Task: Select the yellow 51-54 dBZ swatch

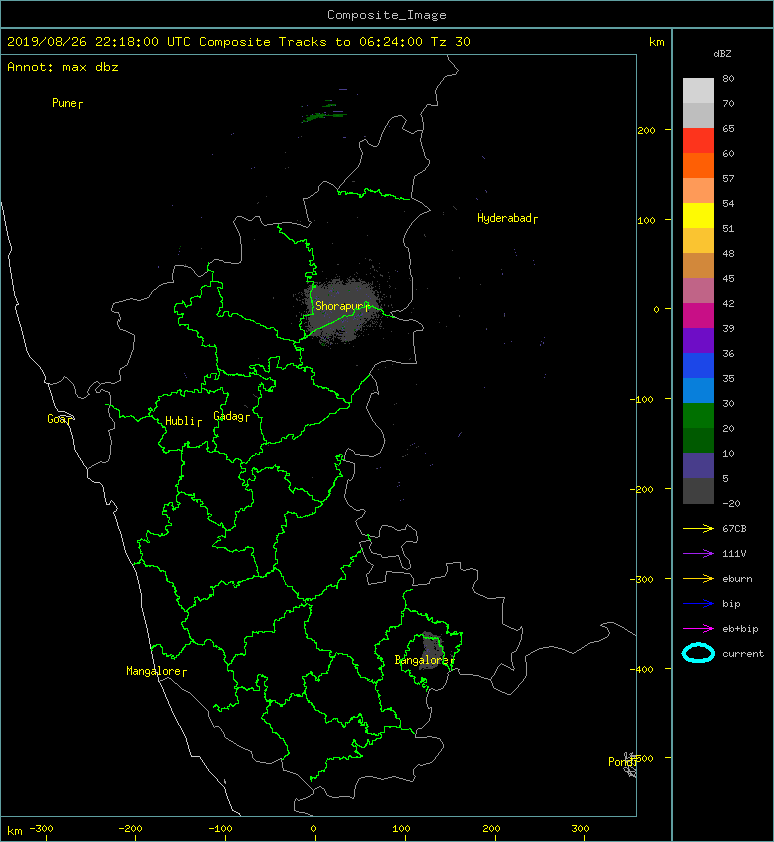Action: point(698,216)
